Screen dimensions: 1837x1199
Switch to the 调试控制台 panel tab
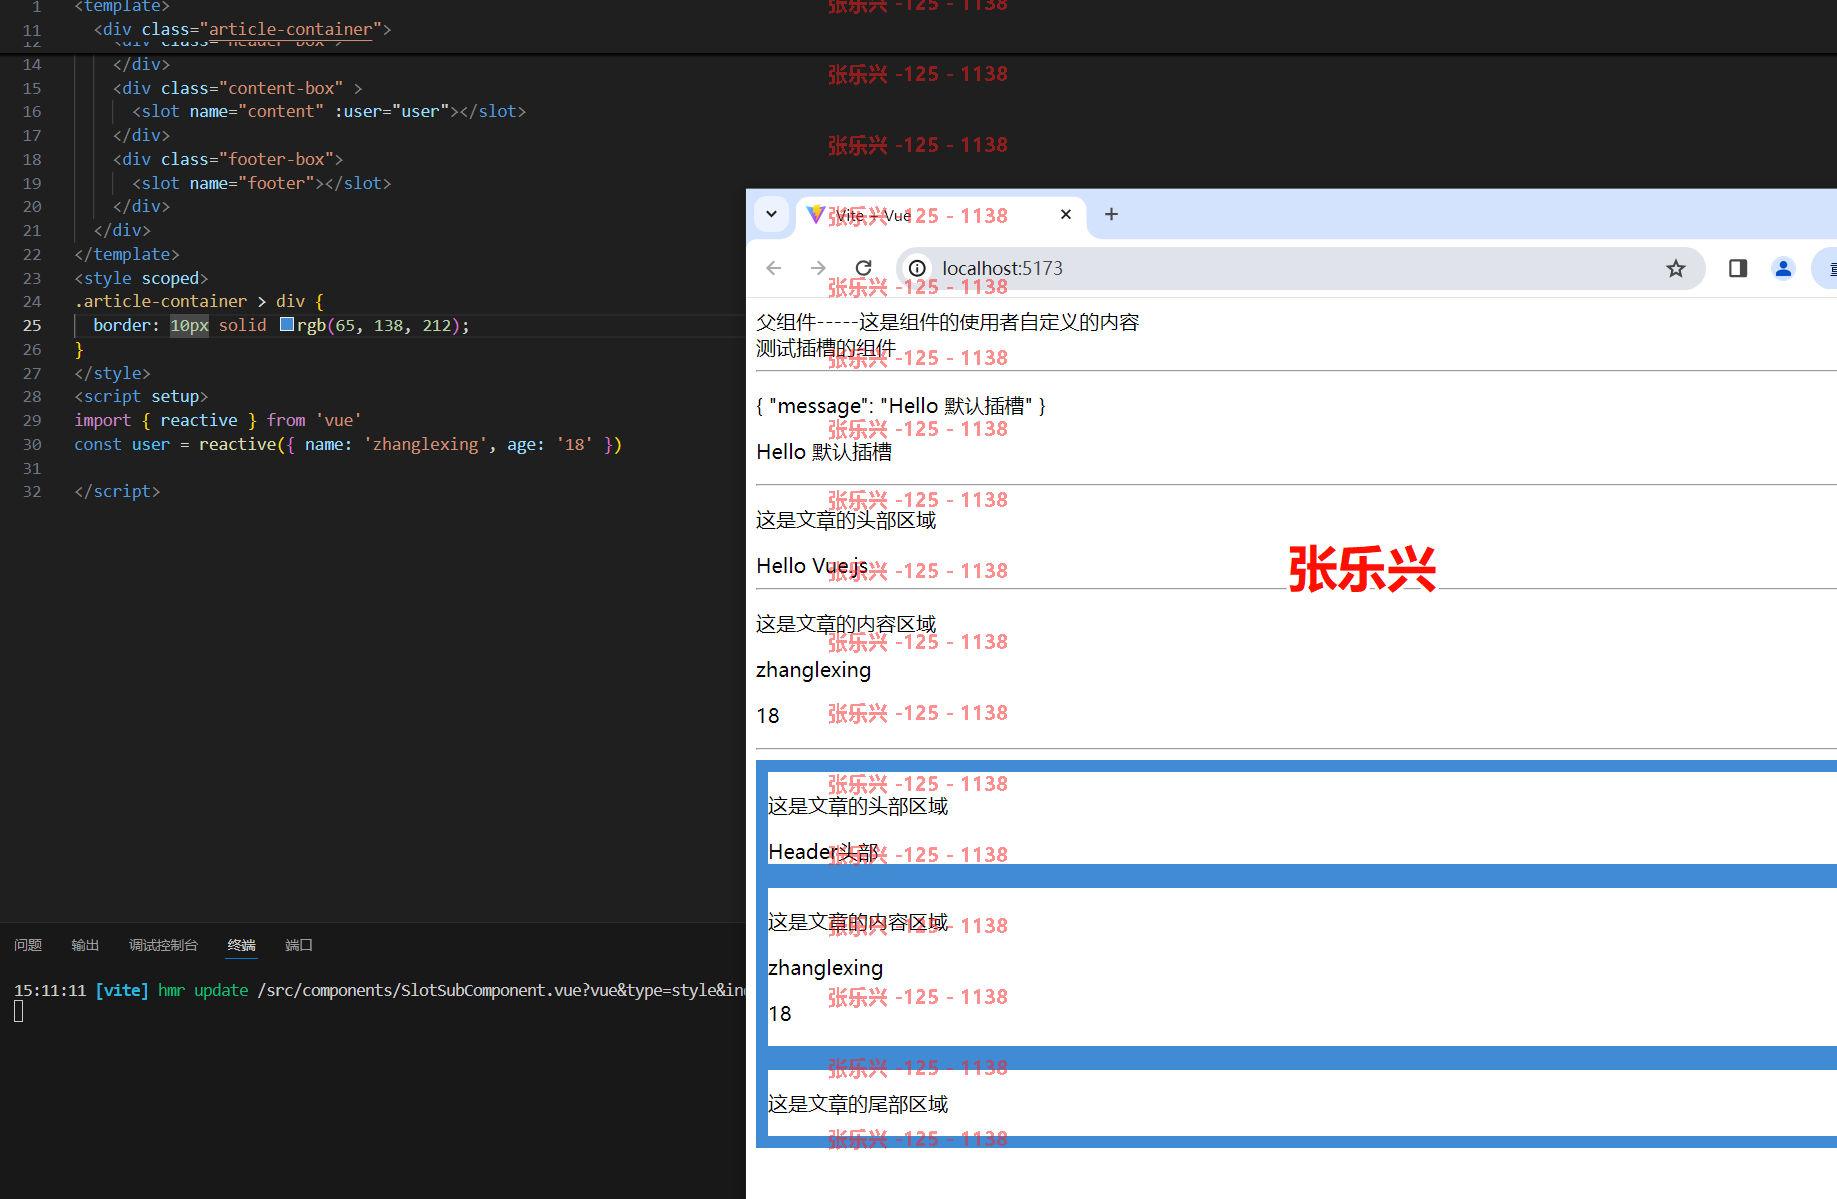tap(163, 945)
